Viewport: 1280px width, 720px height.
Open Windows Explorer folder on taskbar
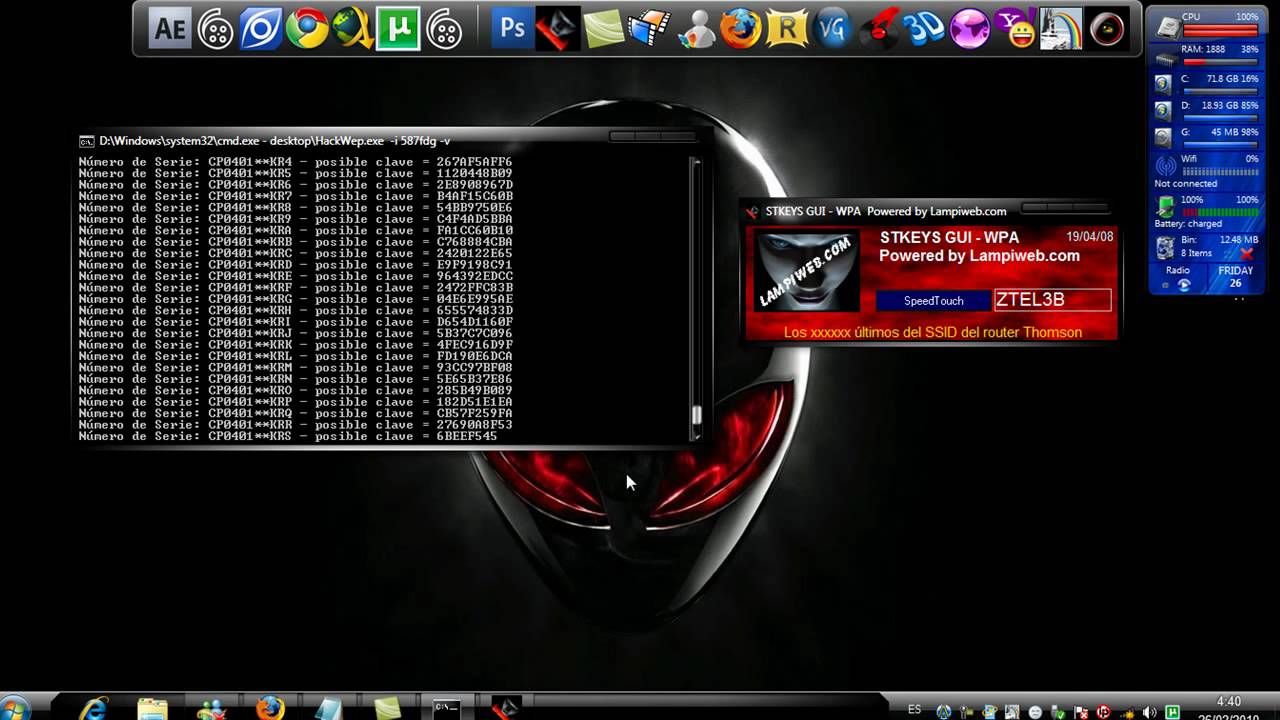coord(153,708)
